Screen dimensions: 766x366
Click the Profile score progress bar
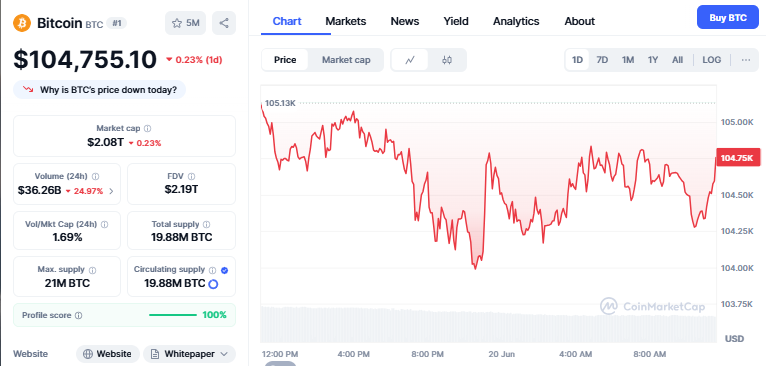[172, 315]
